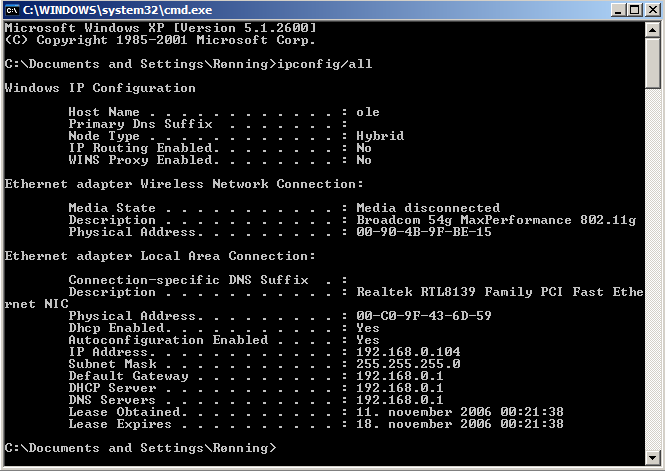Click the vertical scrollbar thumb
Screen dimensions: 665x471
(x=652, y=63)
